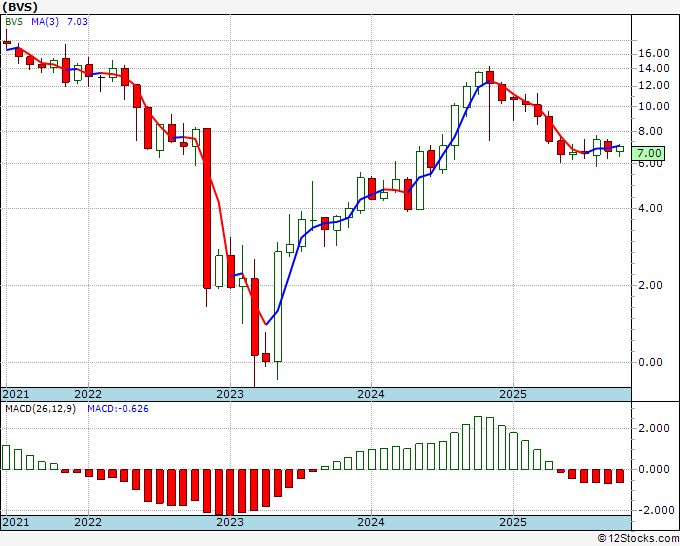The image size is (680, 546).
Task: Click the highlighted 7.00 current price box
Action: 648,153
